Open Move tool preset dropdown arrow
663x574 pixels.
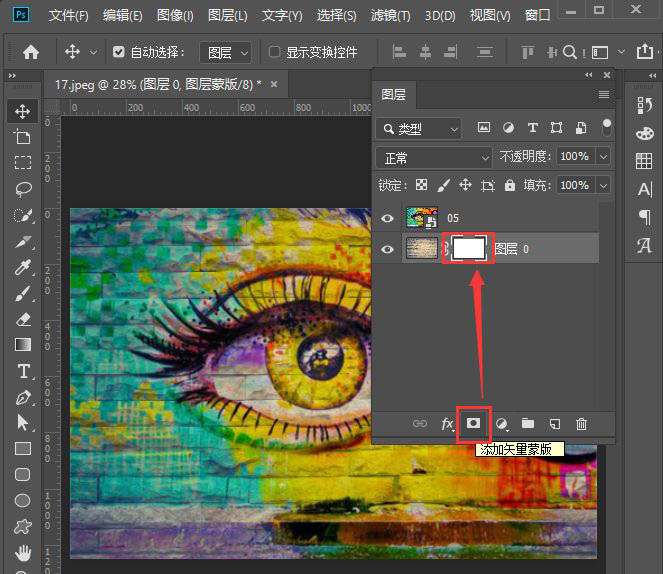tap(93, 53)
